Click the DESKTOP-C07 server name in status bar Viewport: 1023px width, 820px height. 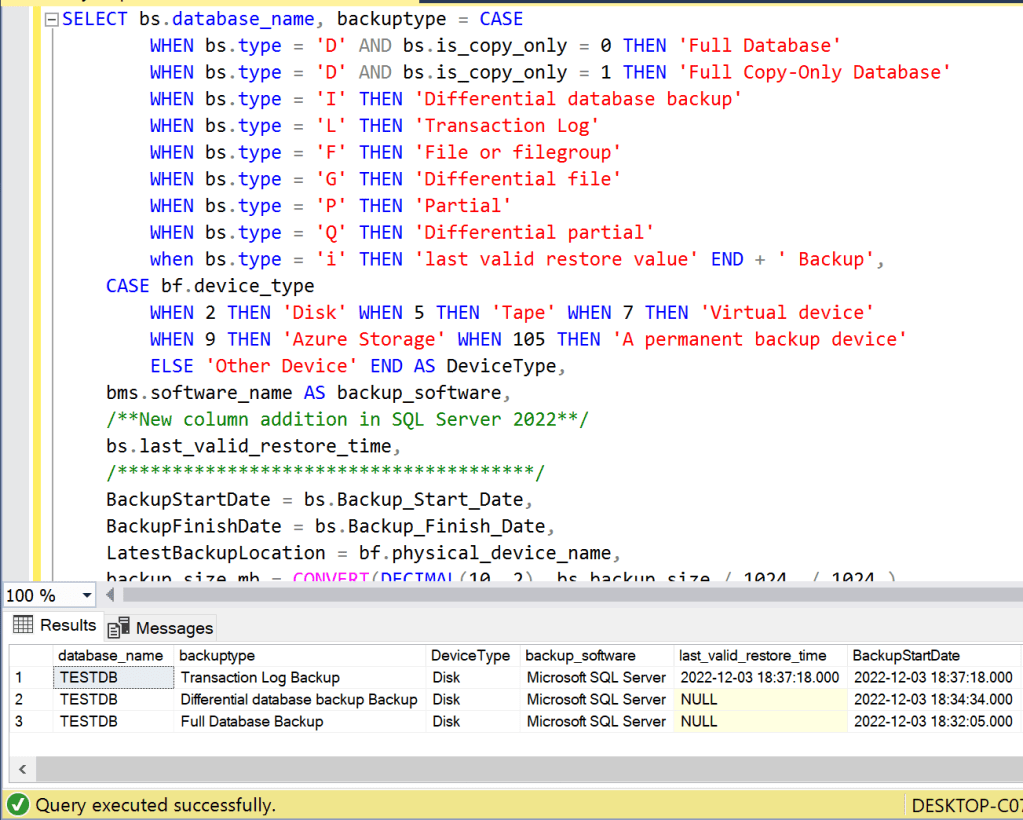pos(966,805)
